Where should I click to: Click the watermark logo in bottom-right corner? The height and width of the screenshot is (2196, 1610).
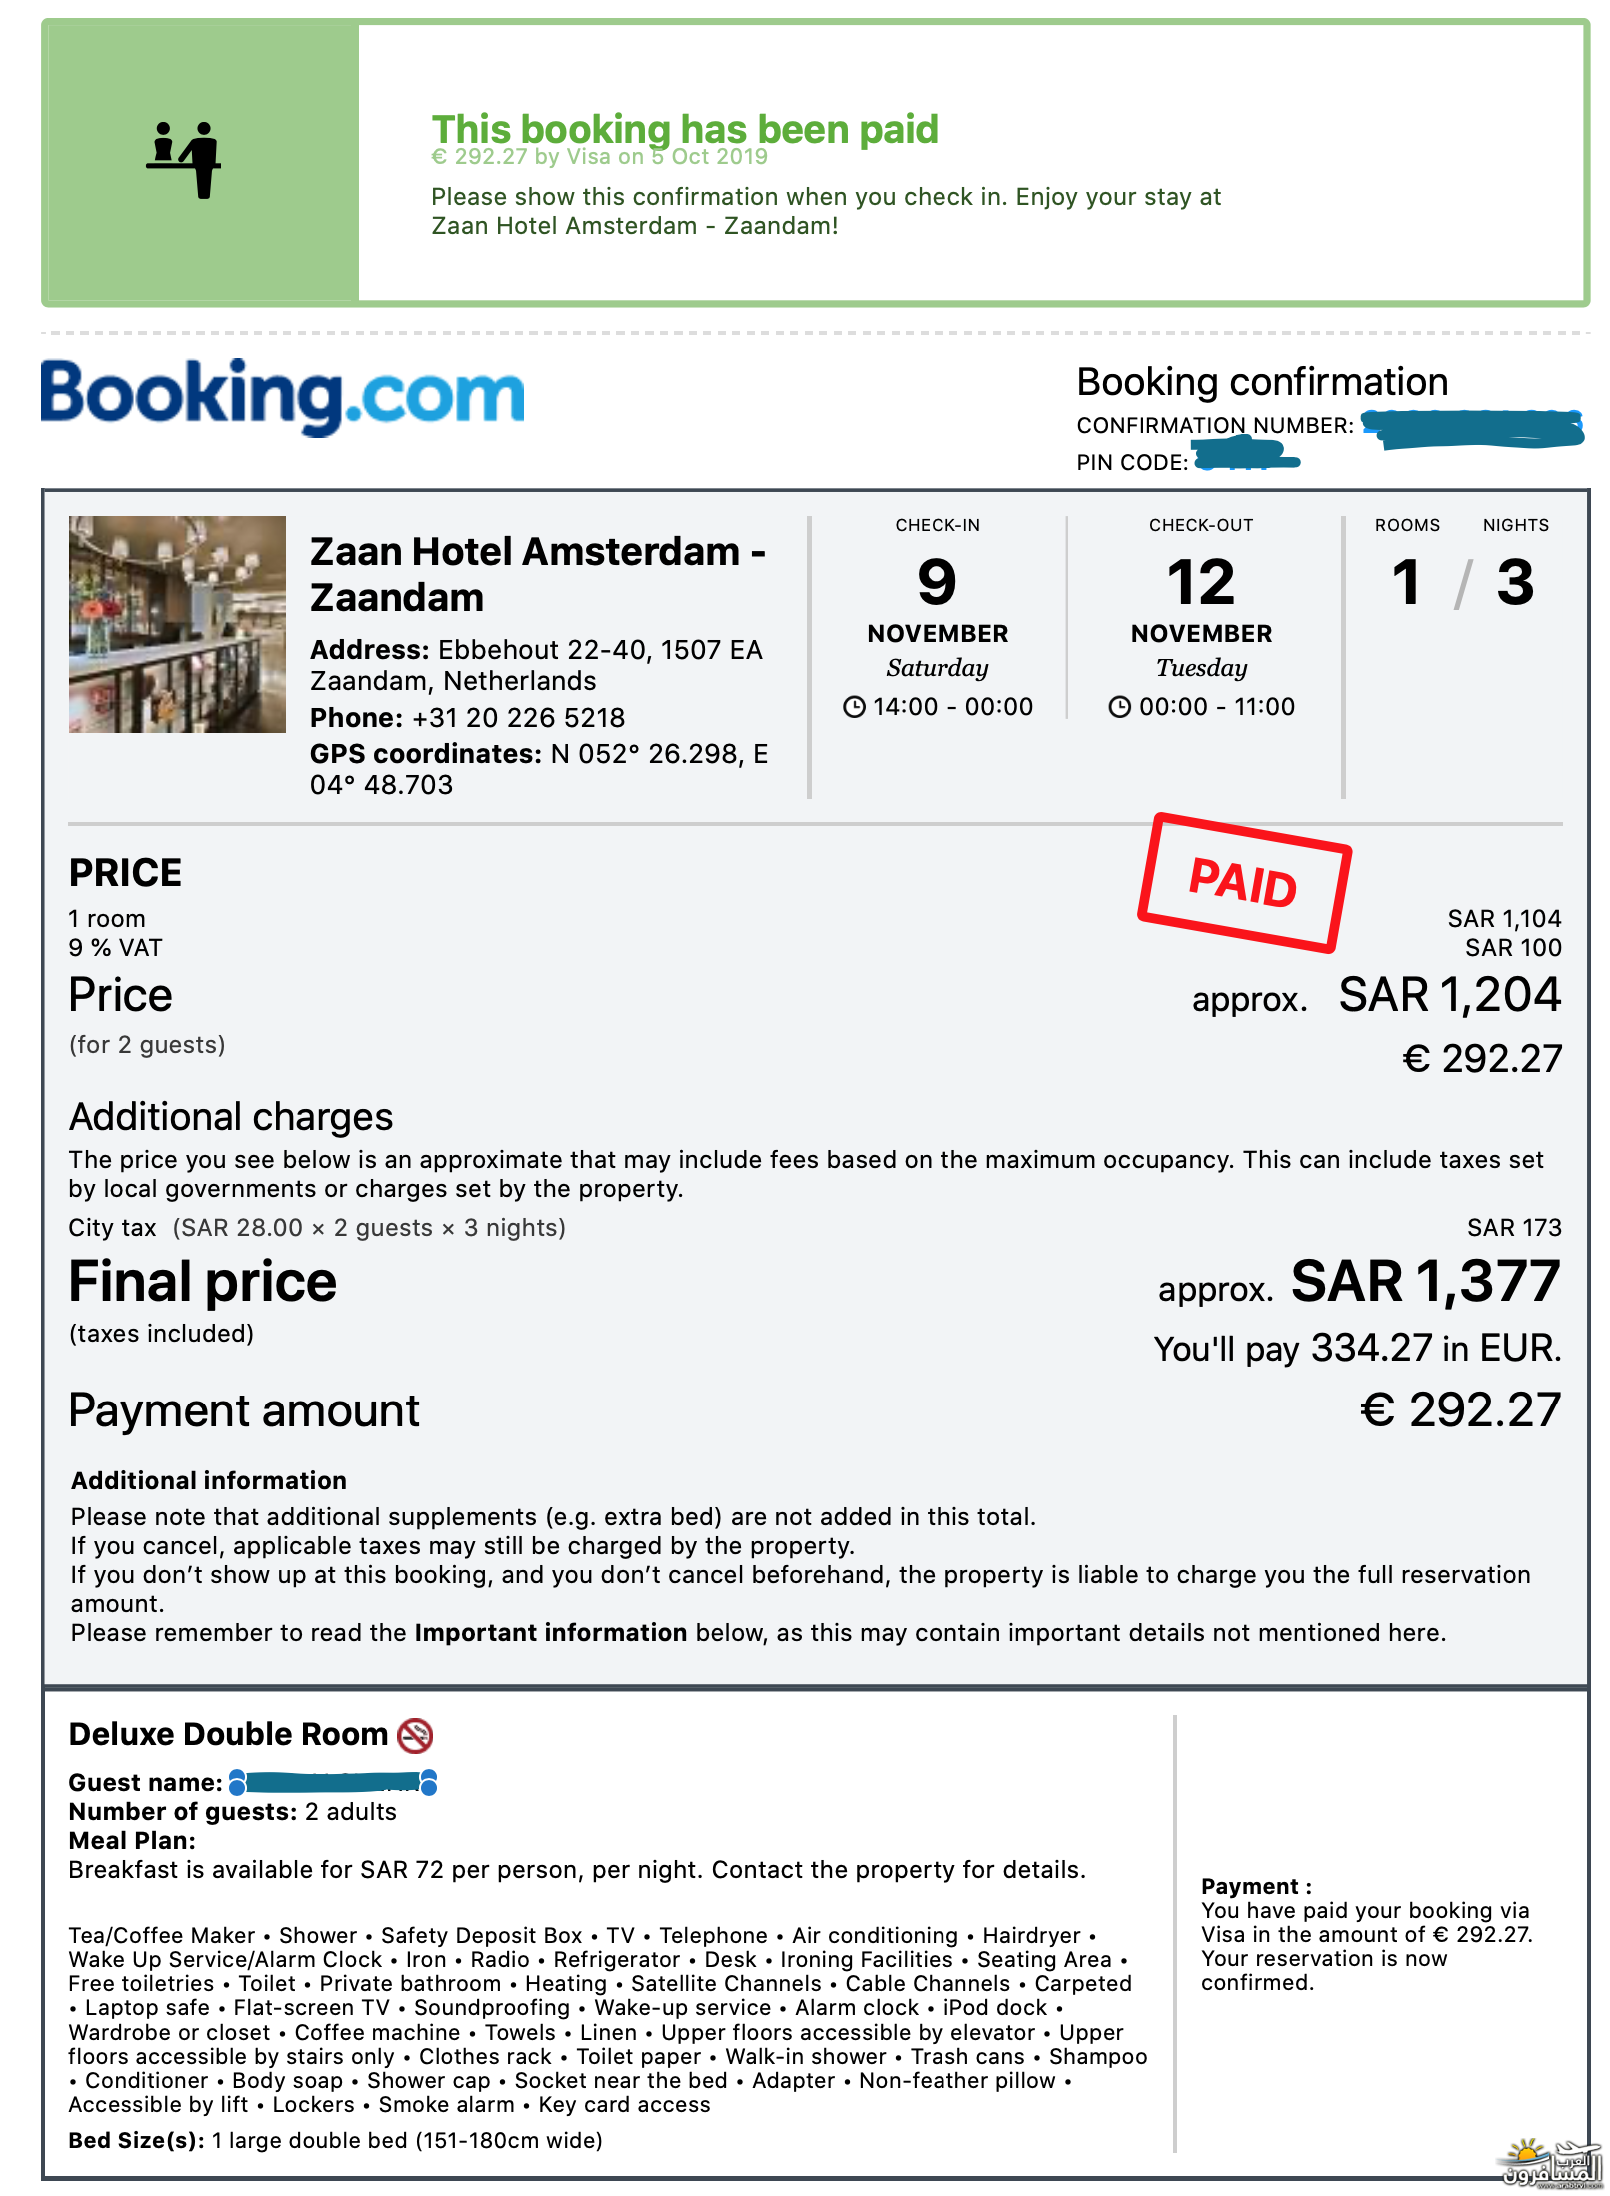[1552, 2164]
